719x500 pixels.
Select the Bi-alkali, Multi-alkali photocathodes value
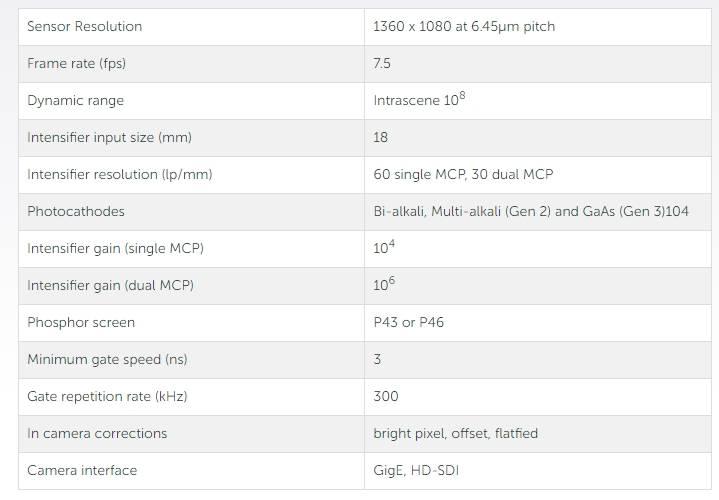pyautogui.click(x=531, y=211)
